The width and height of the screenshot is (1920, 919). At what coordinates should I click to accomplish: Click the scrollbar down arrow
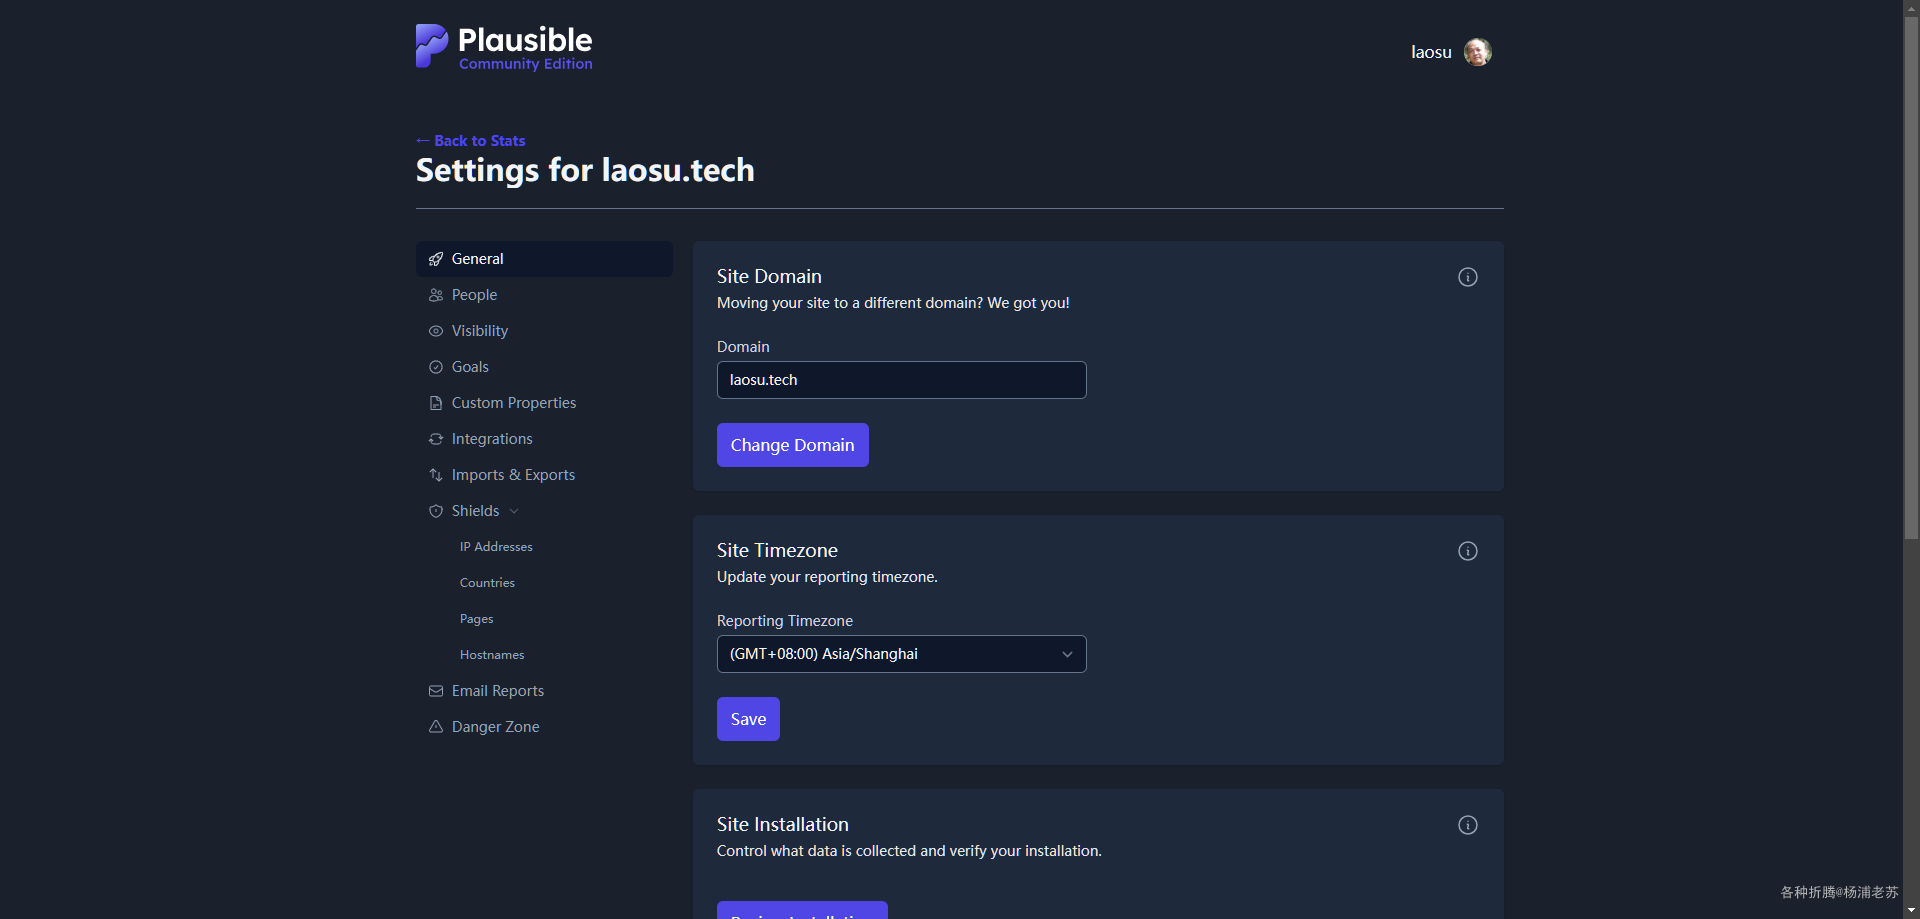(x=1911, y=910)
